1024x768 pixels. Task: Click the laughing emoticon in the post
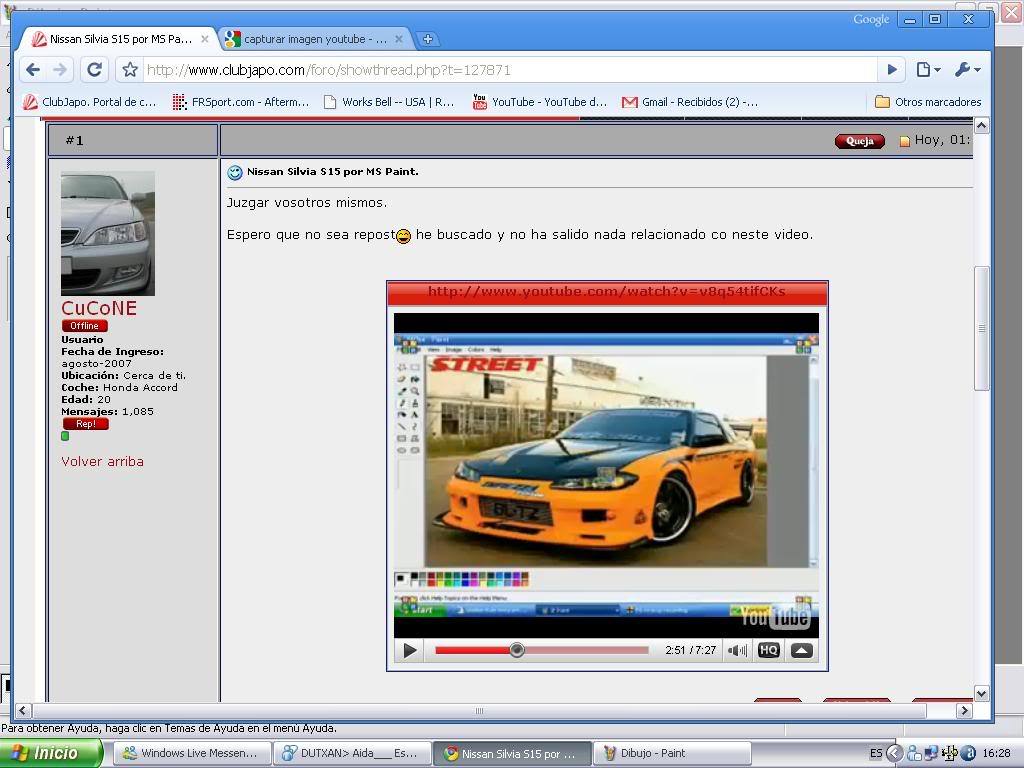pos(404,236)
